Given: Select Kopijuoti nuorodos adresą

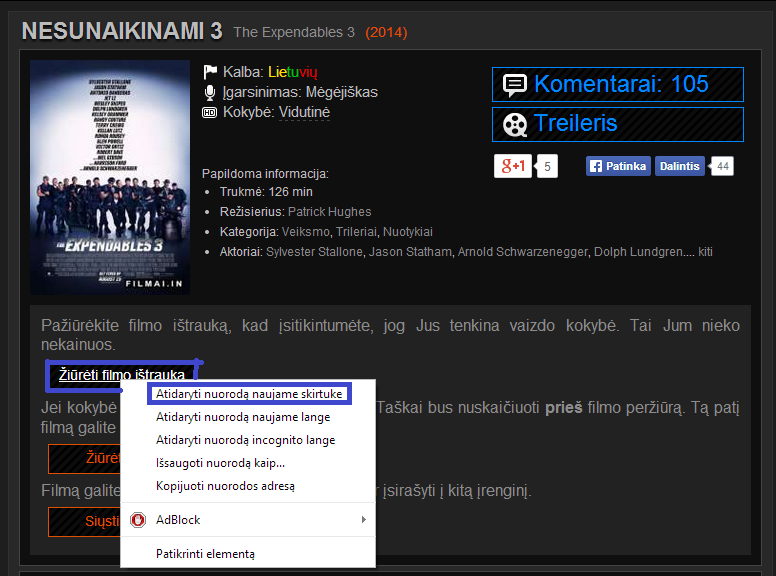Looking at the screenshot, I should click(248, 486).
